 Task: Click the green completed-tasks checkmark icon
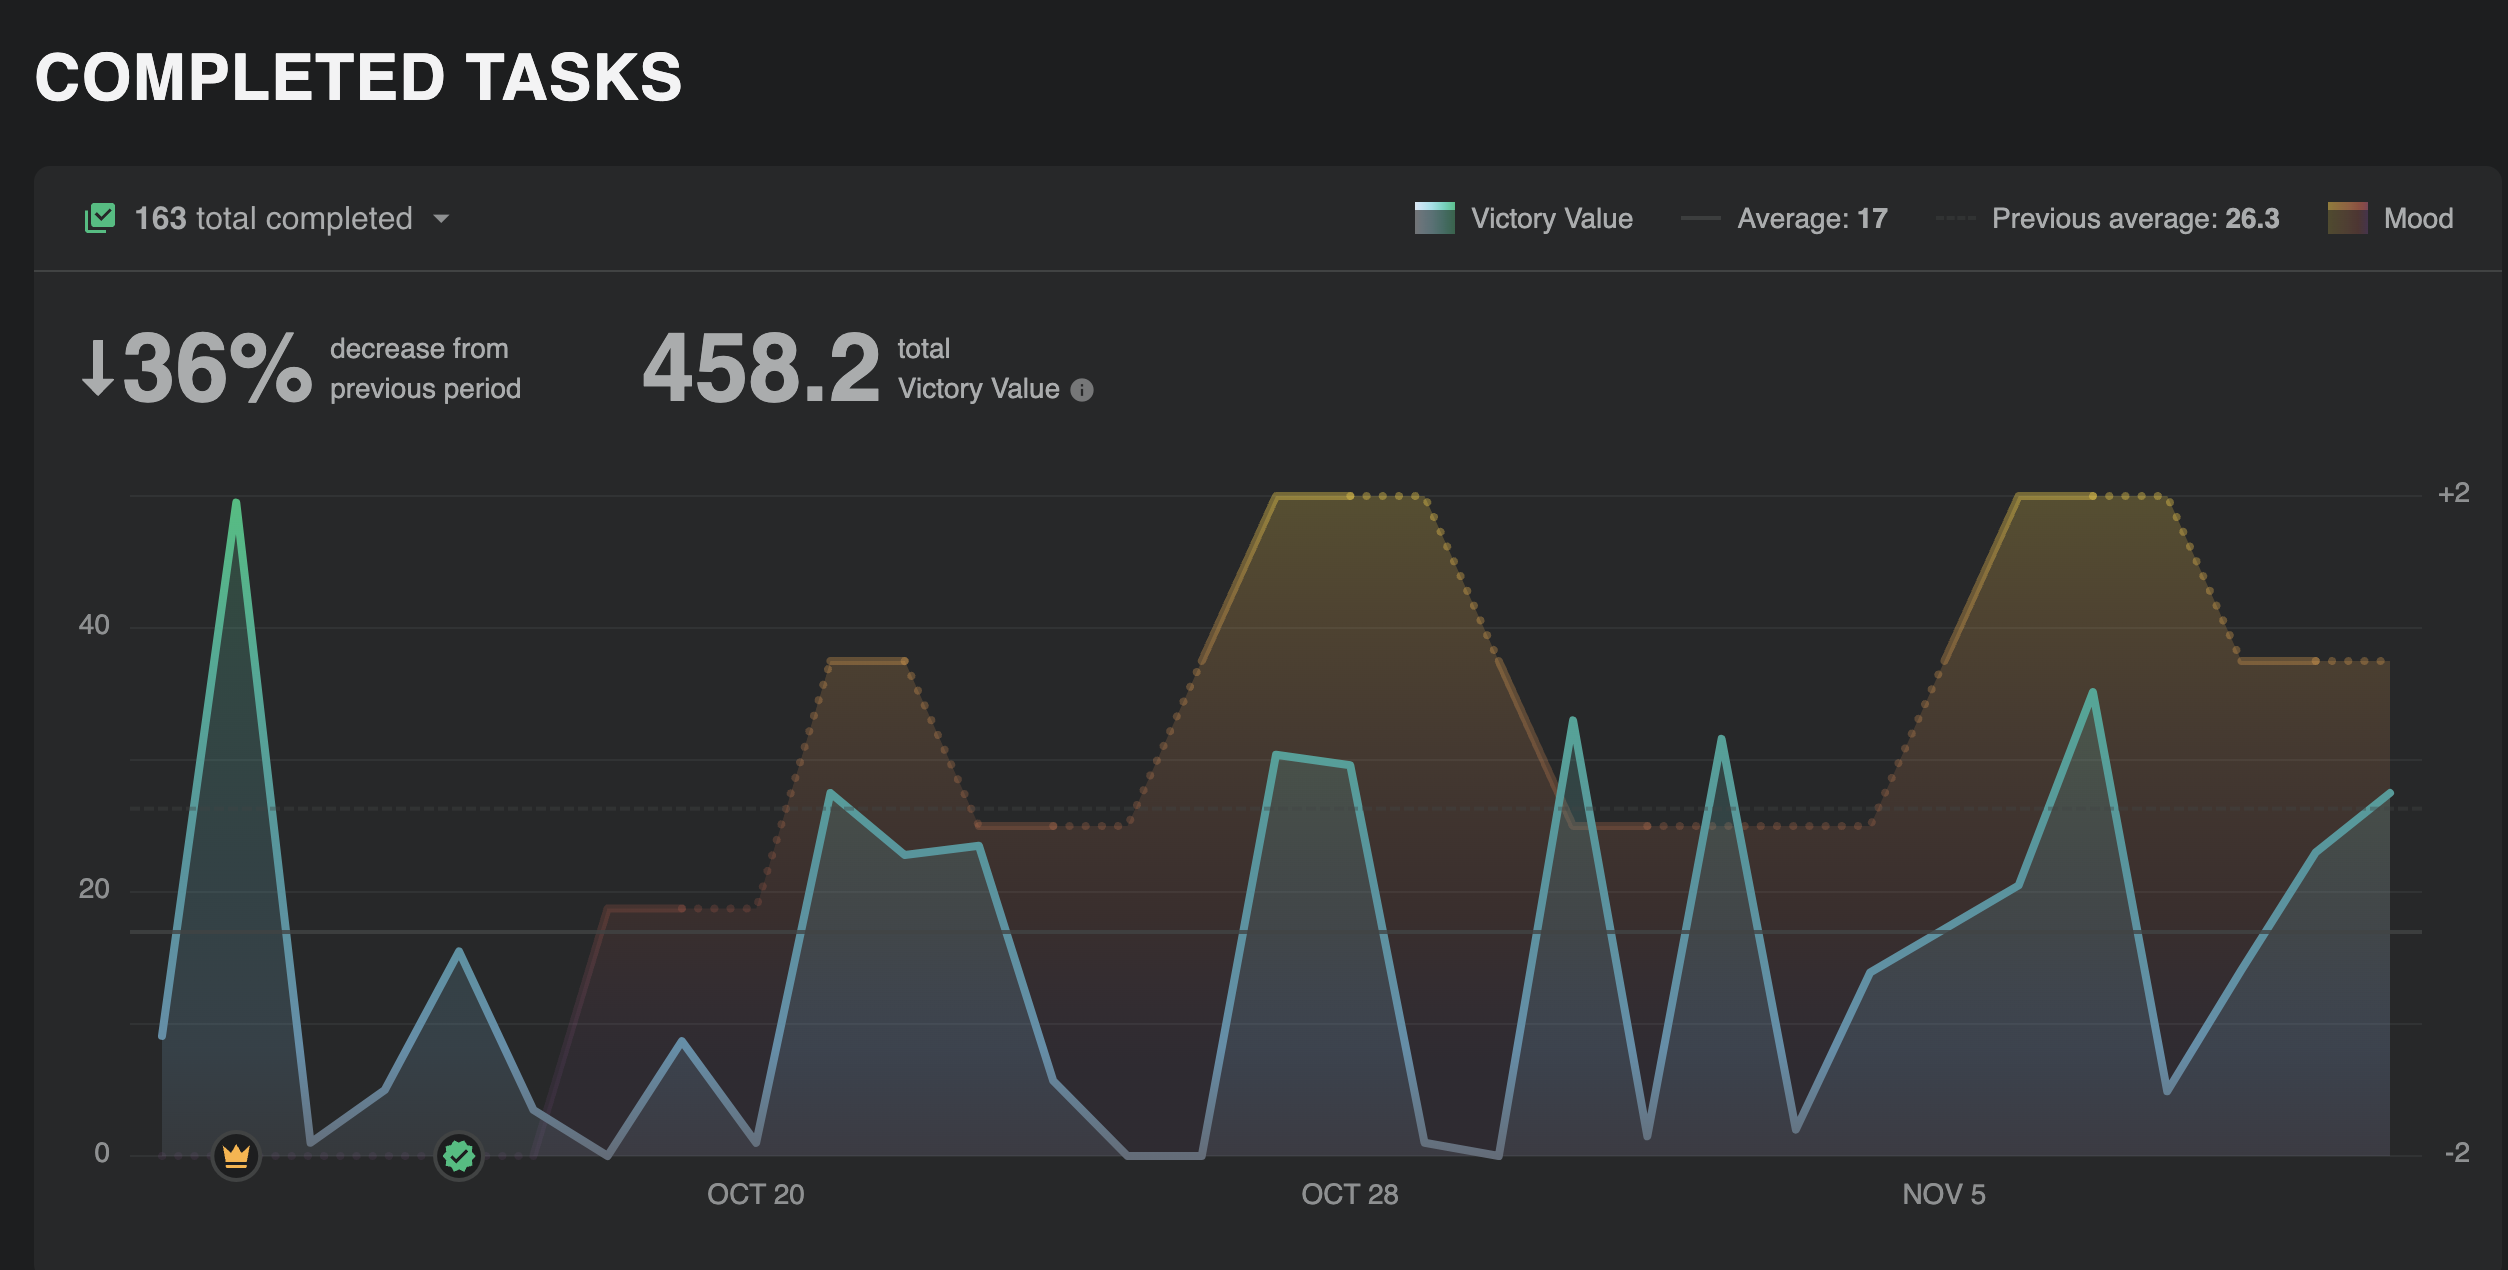[x=100, y=218]
